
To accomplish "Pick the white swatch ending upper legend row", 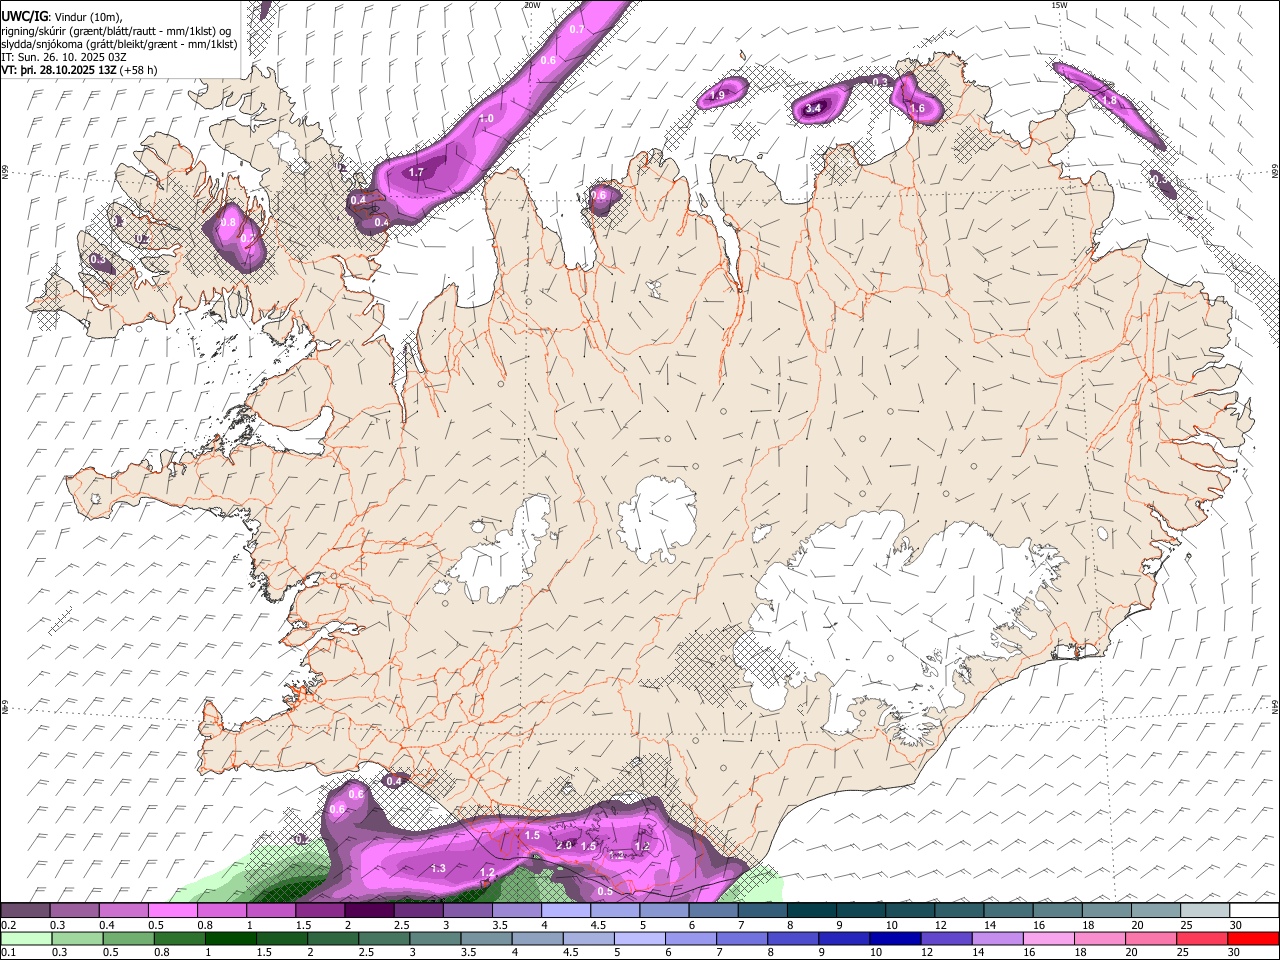I will [1254, 911].
